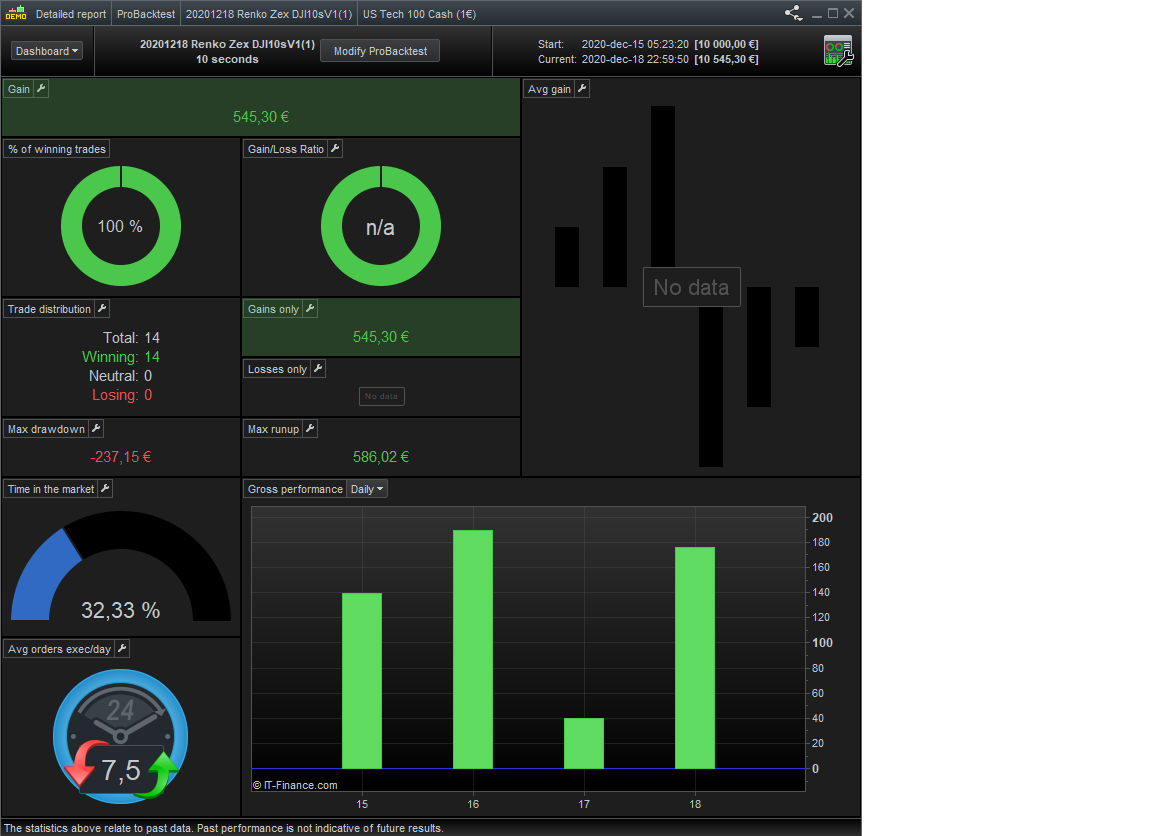Click the Neutral: 0 line
The width and height of the screenshot is (1152, 836).
coord(120,376)
